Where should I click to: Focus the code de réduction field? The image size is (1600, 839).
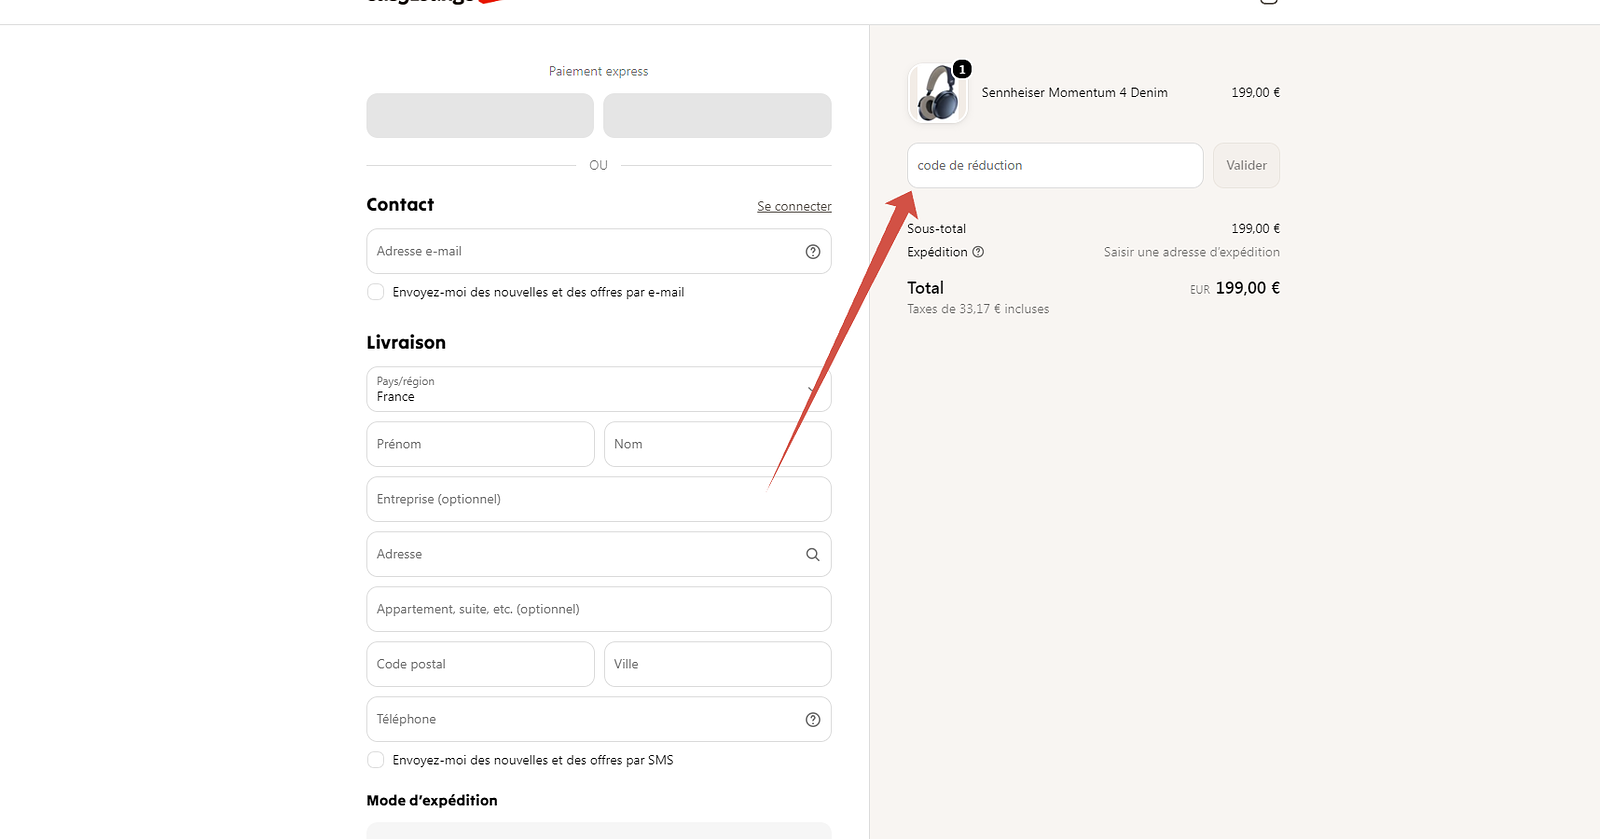point(1055,165)
